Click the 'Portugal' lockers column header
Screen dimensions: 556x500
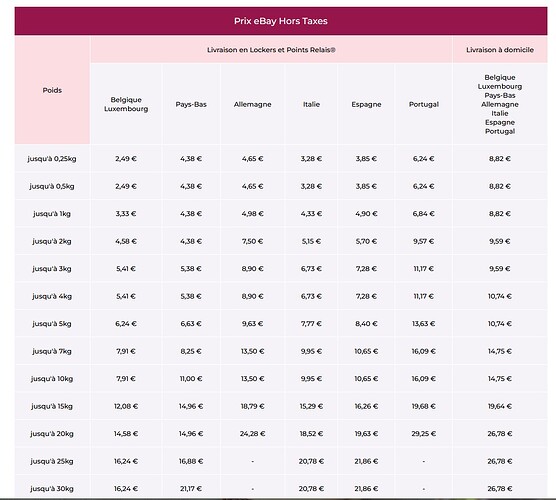[x=424, y=104]
